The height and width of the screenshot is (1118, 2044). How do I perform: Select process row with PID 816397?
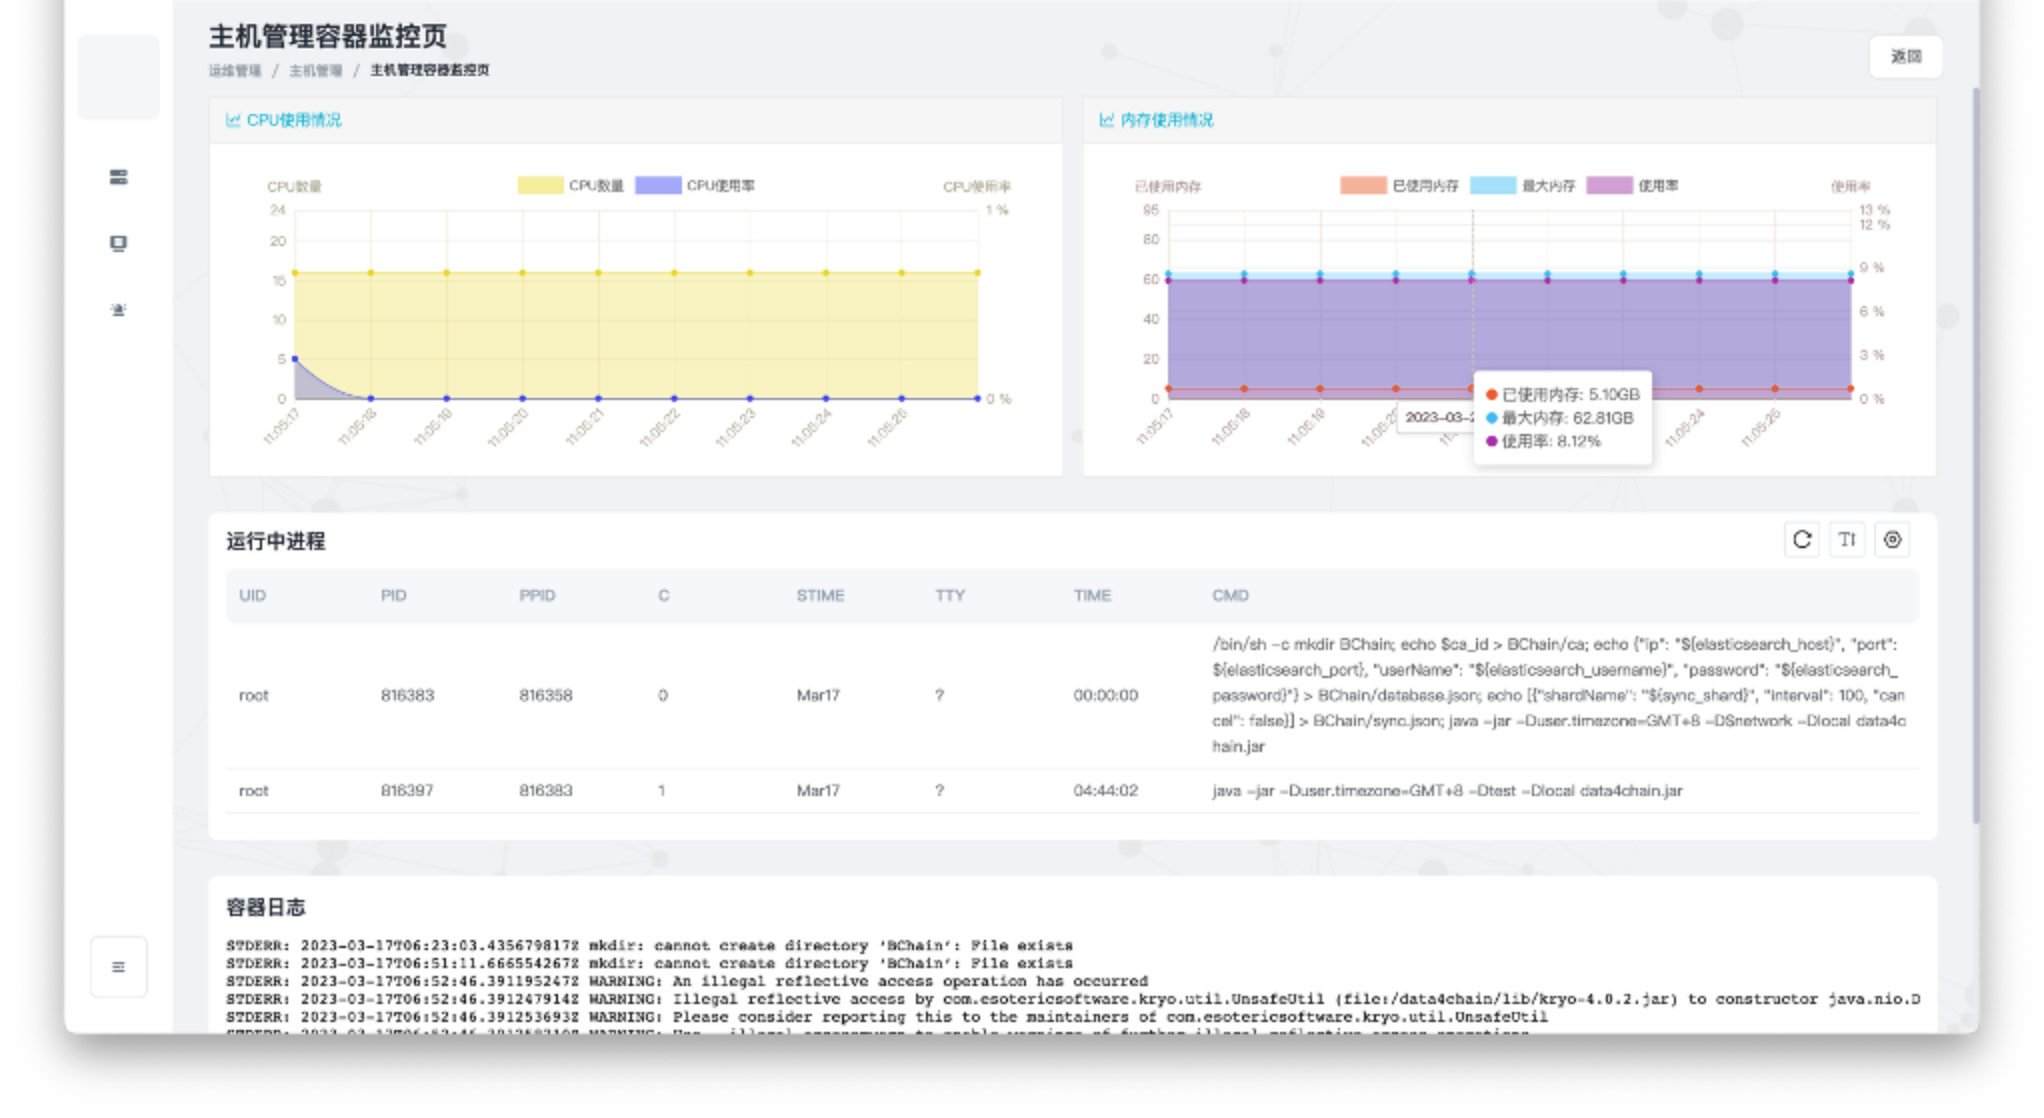(407, 791)
